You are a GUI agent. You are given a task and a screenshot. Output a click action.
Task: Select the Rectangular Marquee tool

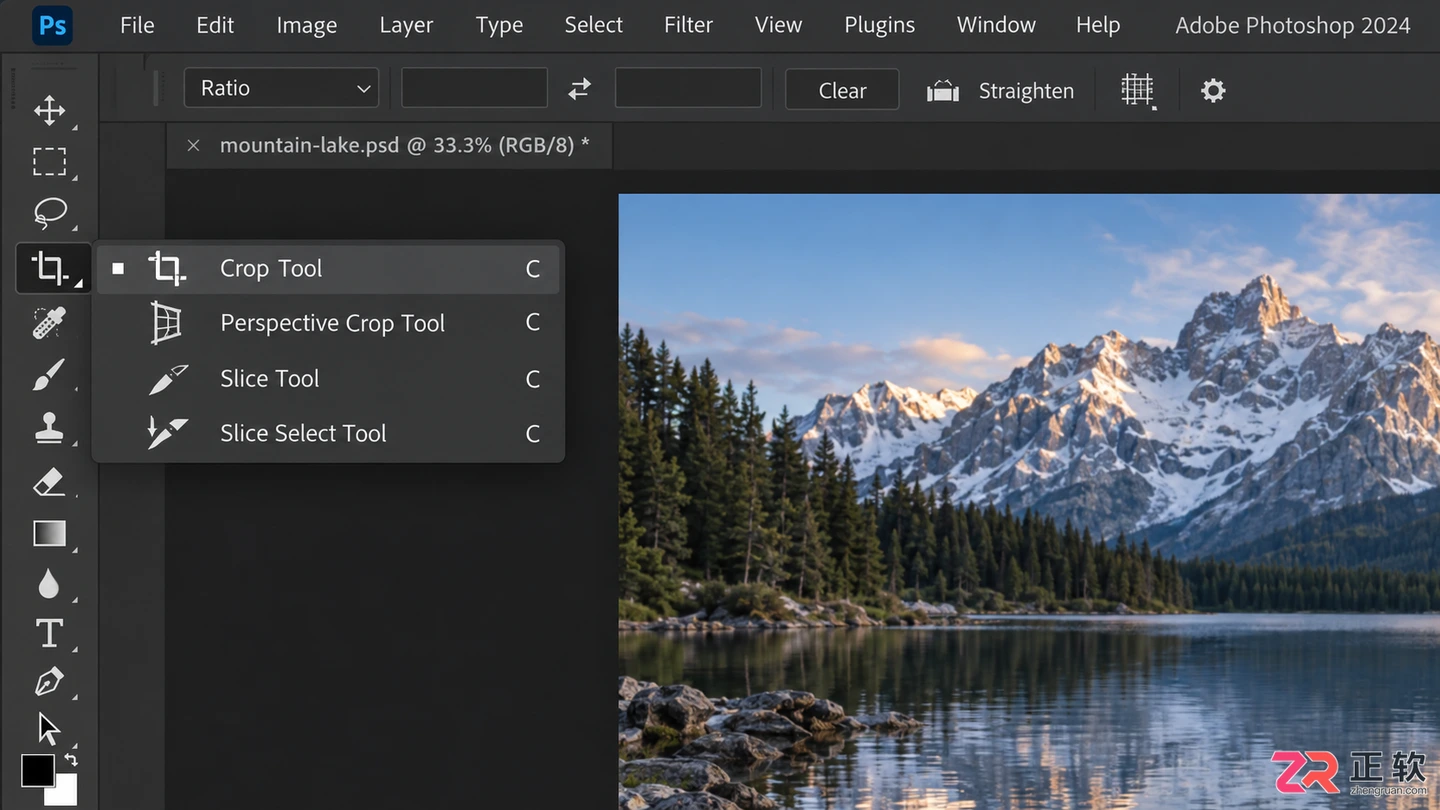(49, 161)
